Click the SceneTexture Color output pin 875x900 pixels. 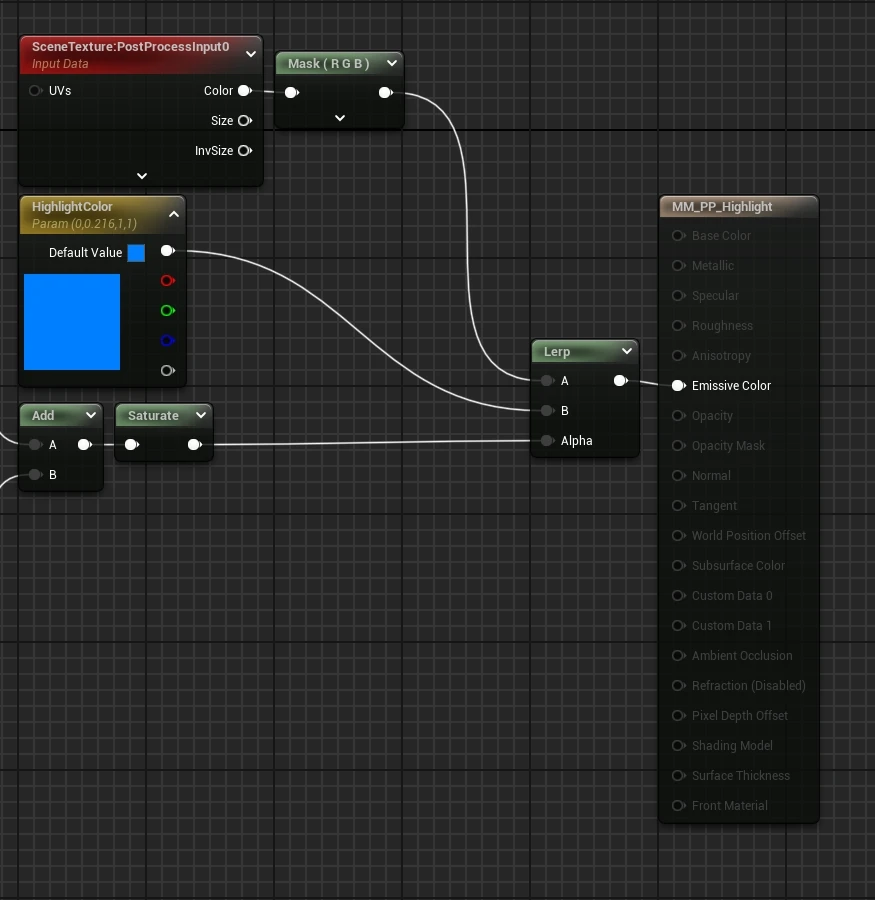click(243, 91)
